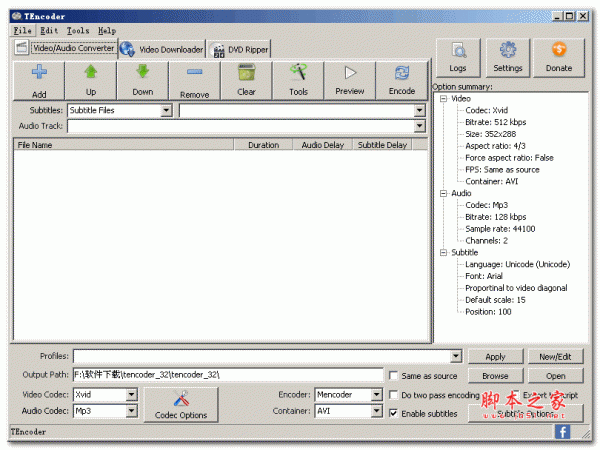Enable Same as source checkbox
The width and height of the screenshot is (600, 450).
point(393,375)
